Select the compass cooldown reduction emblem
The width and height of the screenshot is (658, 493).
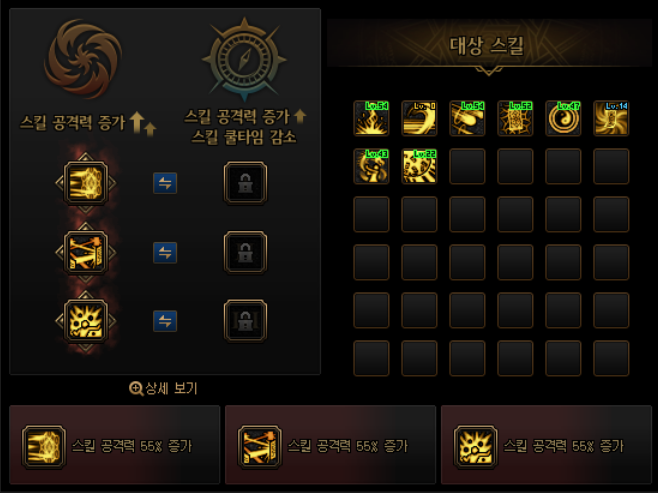pos(245,60)
